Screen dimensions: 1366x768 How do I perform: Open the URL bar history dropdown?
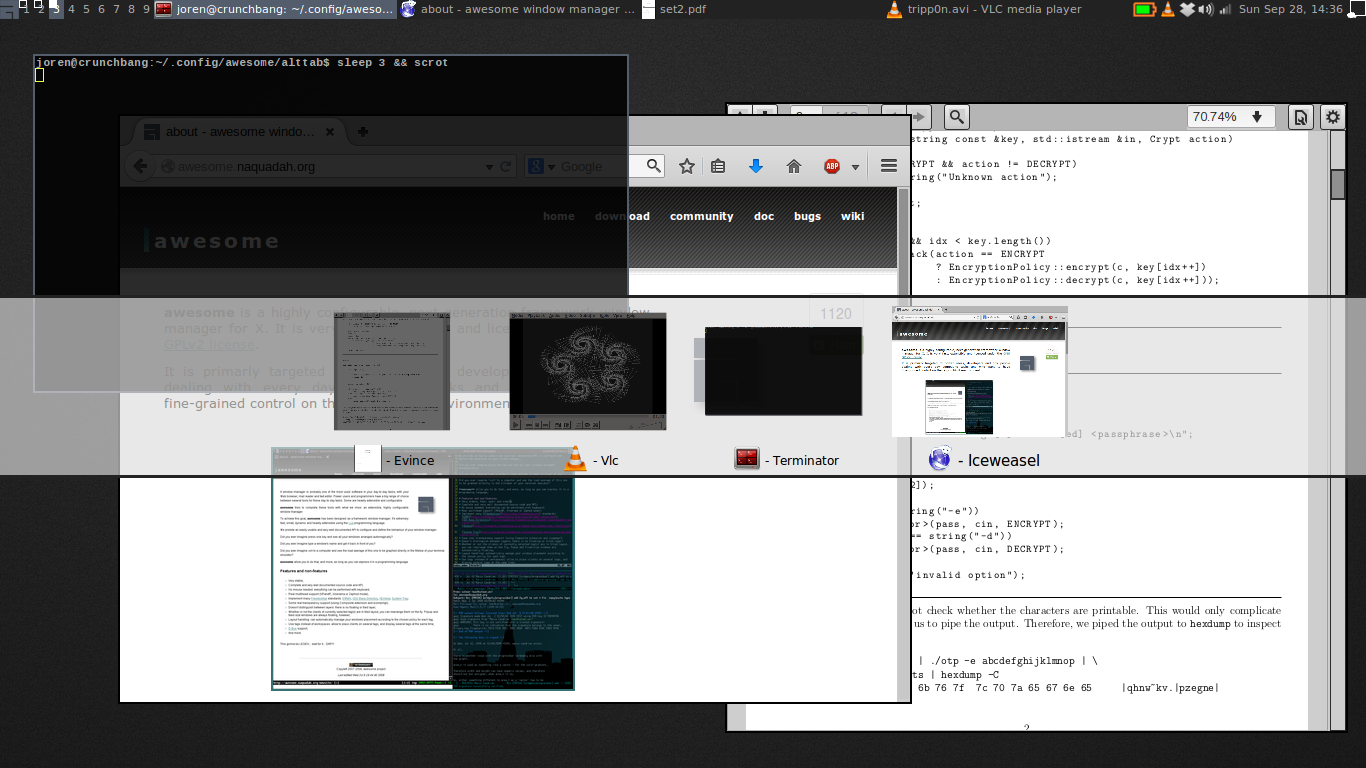[488, 167]
